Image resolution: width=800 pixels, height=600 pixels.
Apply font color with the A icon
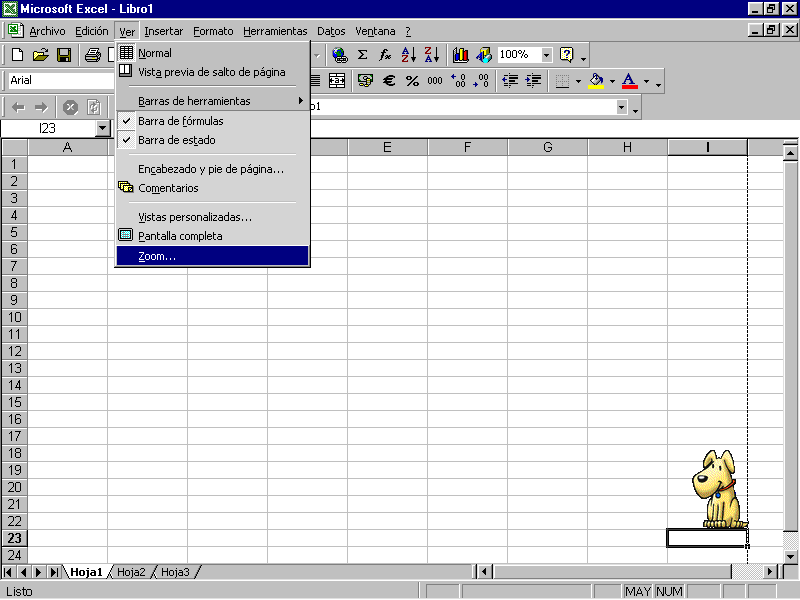coord(627,80)
